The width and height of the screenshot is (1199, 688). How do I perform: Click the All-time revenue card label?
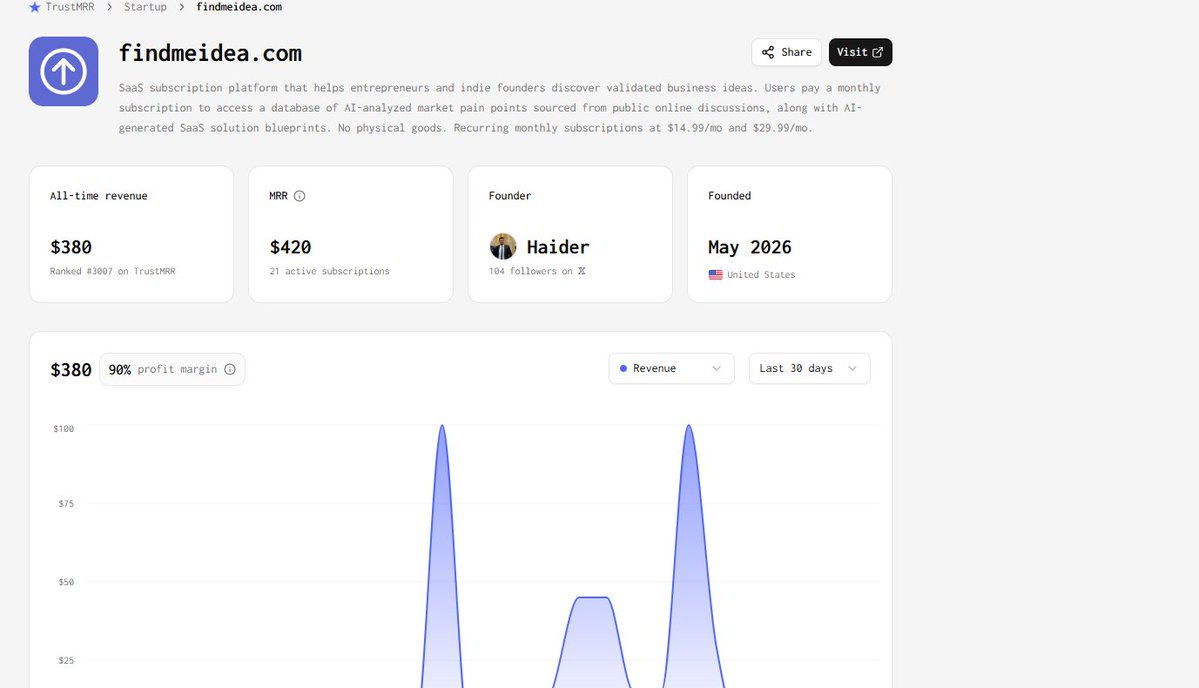pyautogui.click(x=99, y=196)
